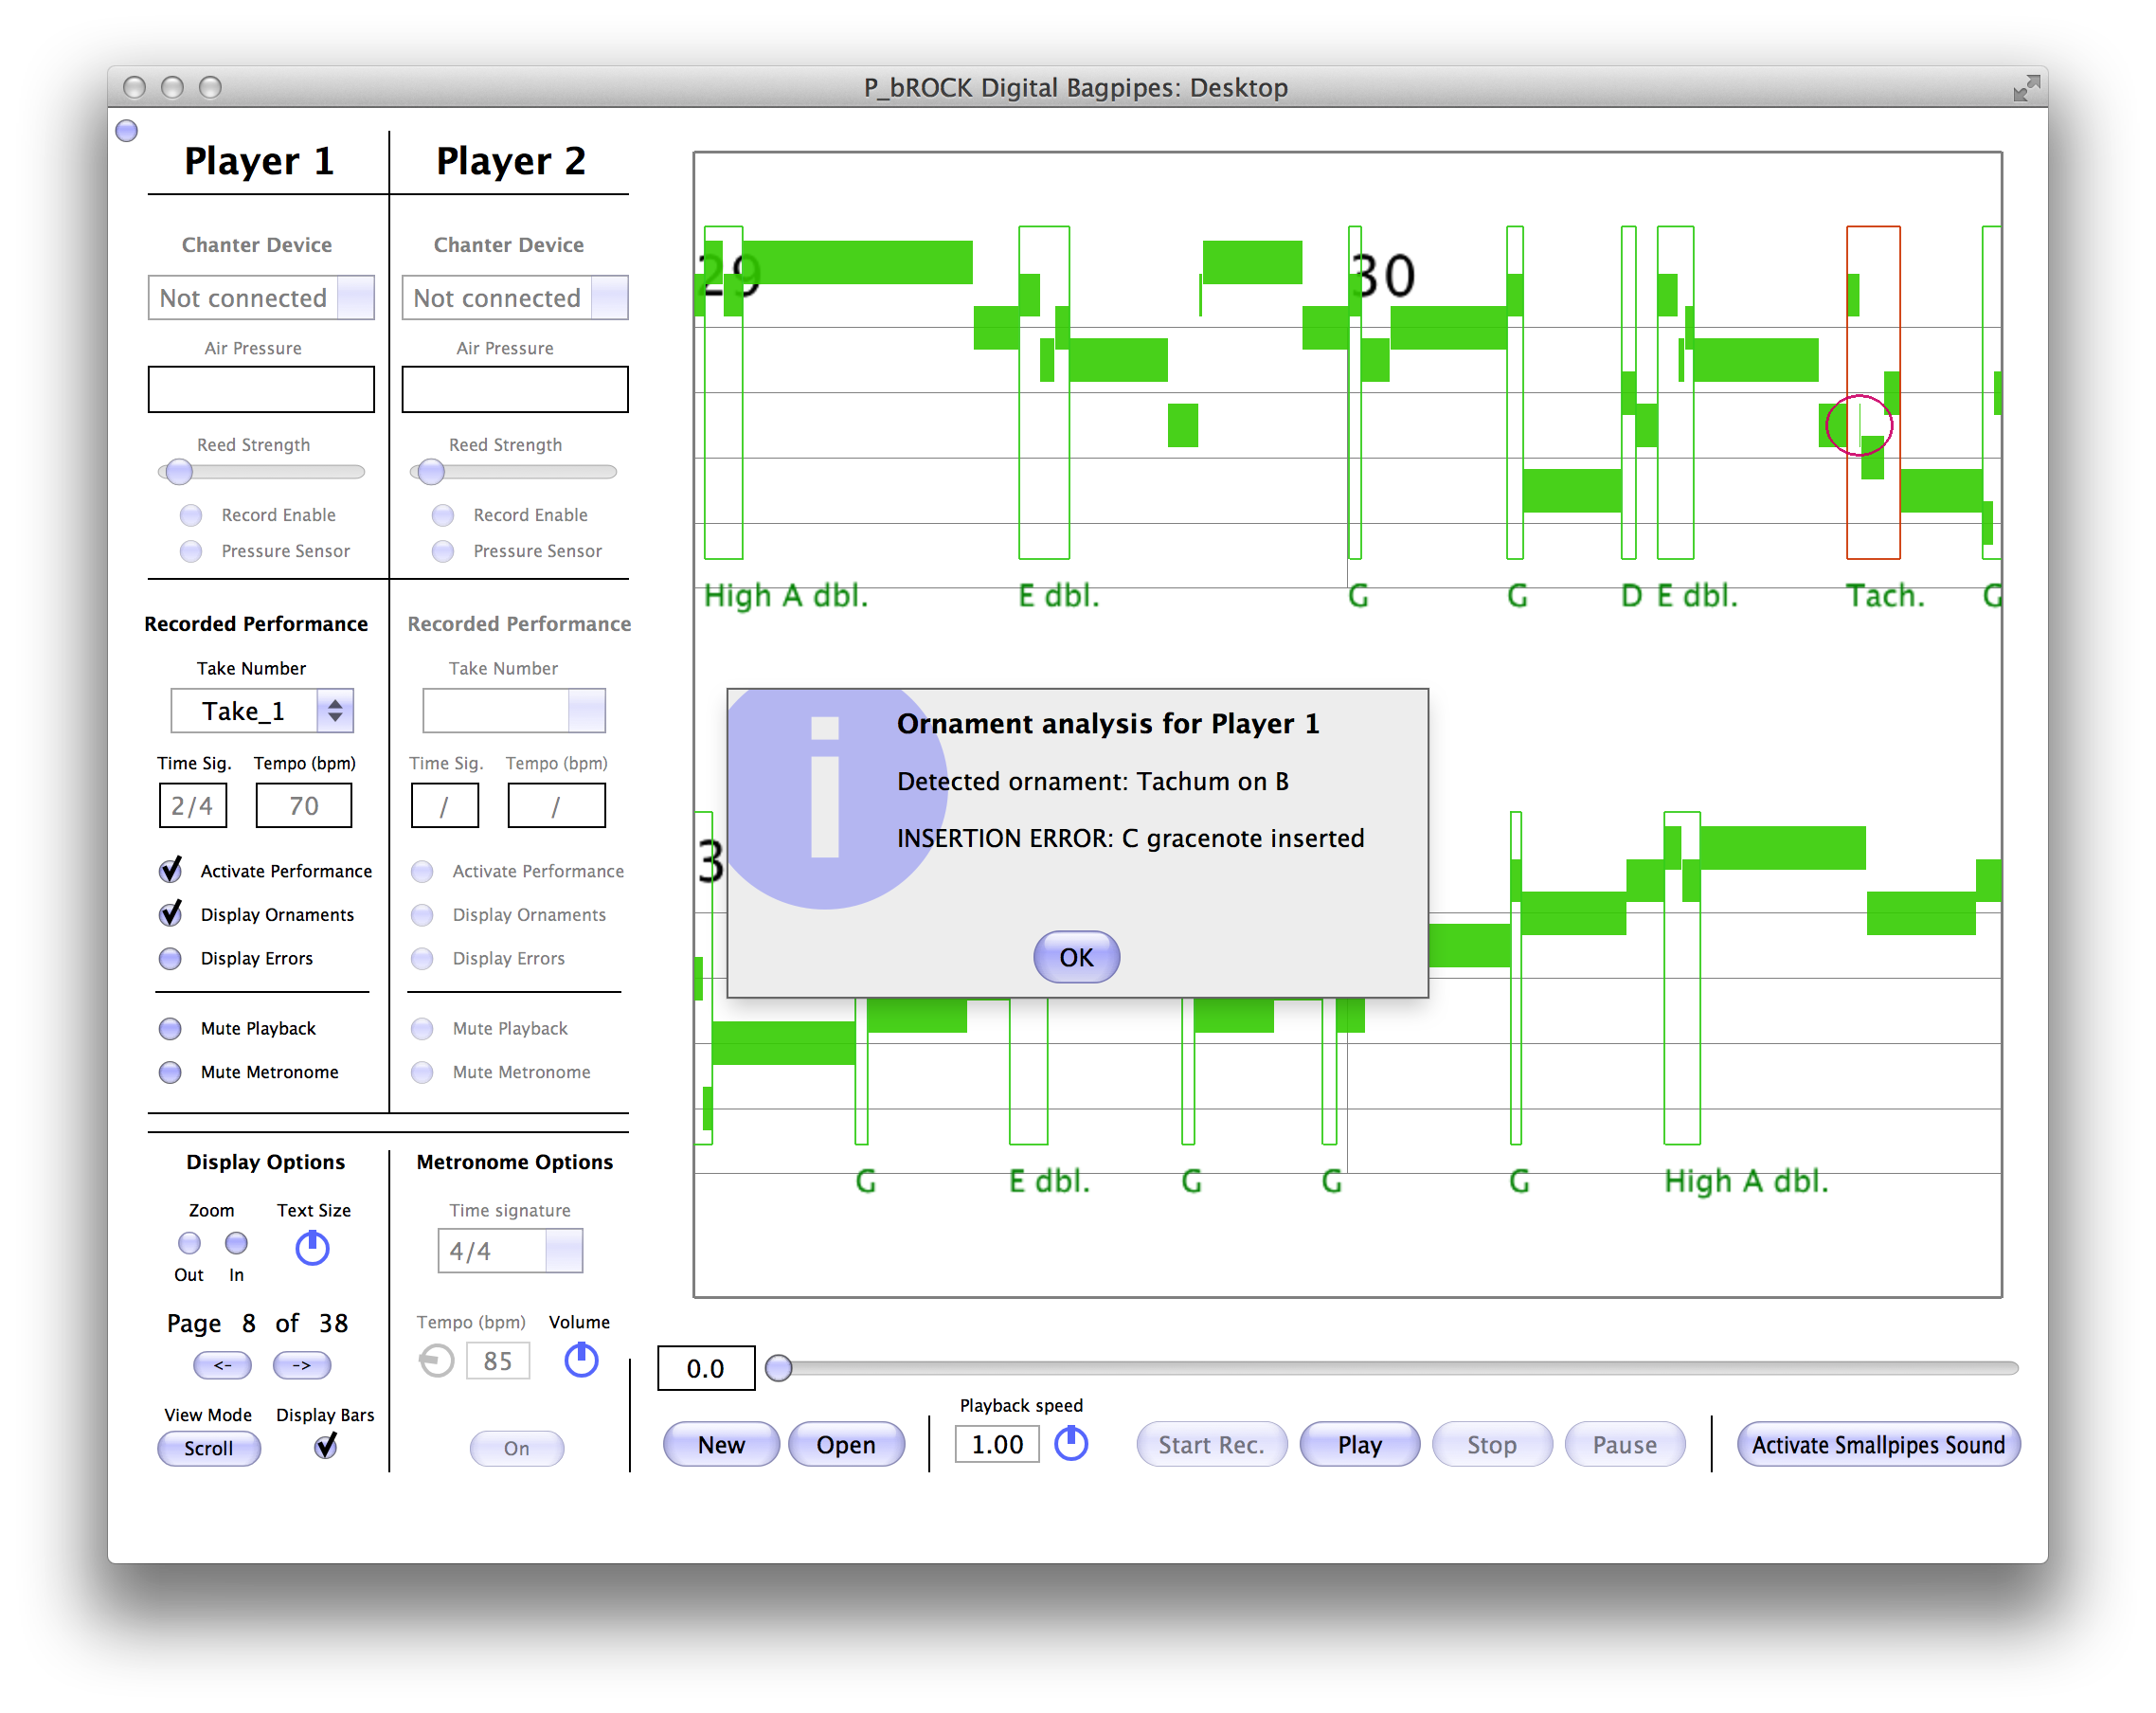Screen dimensions: 2156x1713
Task: Click Player 1 Tempo field showing 70
Action: click(304, 805)
